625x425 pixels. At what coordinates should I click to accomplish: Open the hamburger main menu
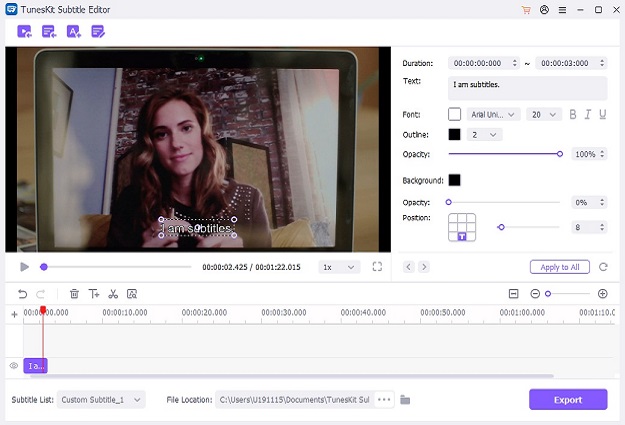562,10
